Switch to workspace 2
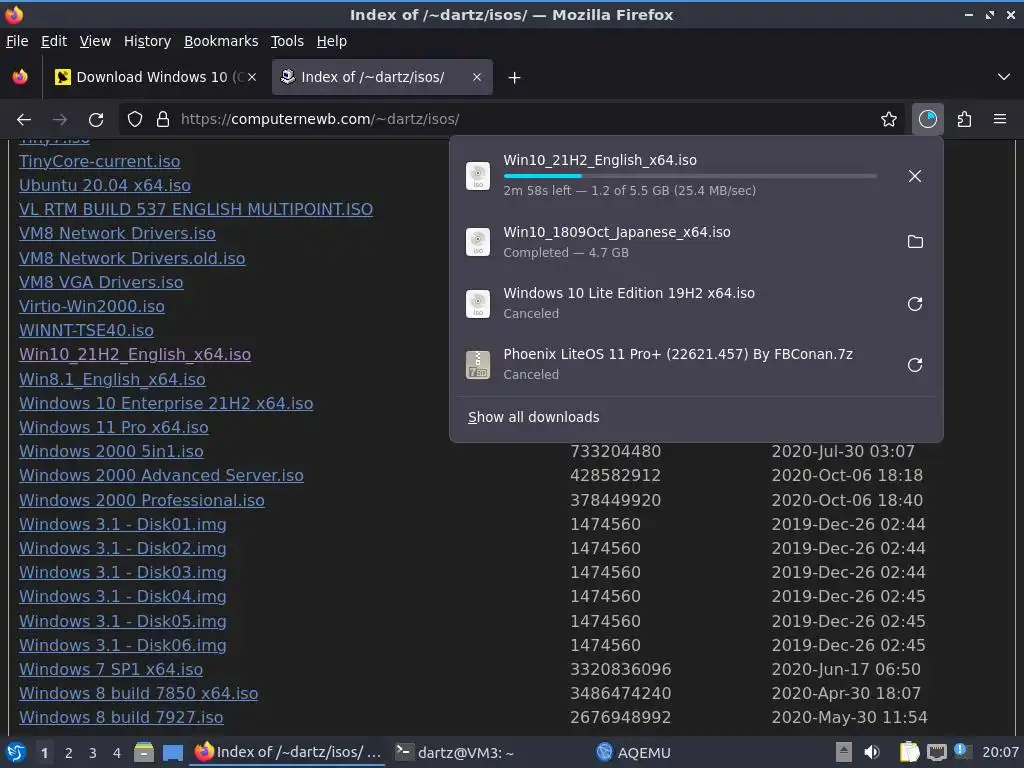The width and height of the screenshot is (1024, 768). [x=69, y=753]
